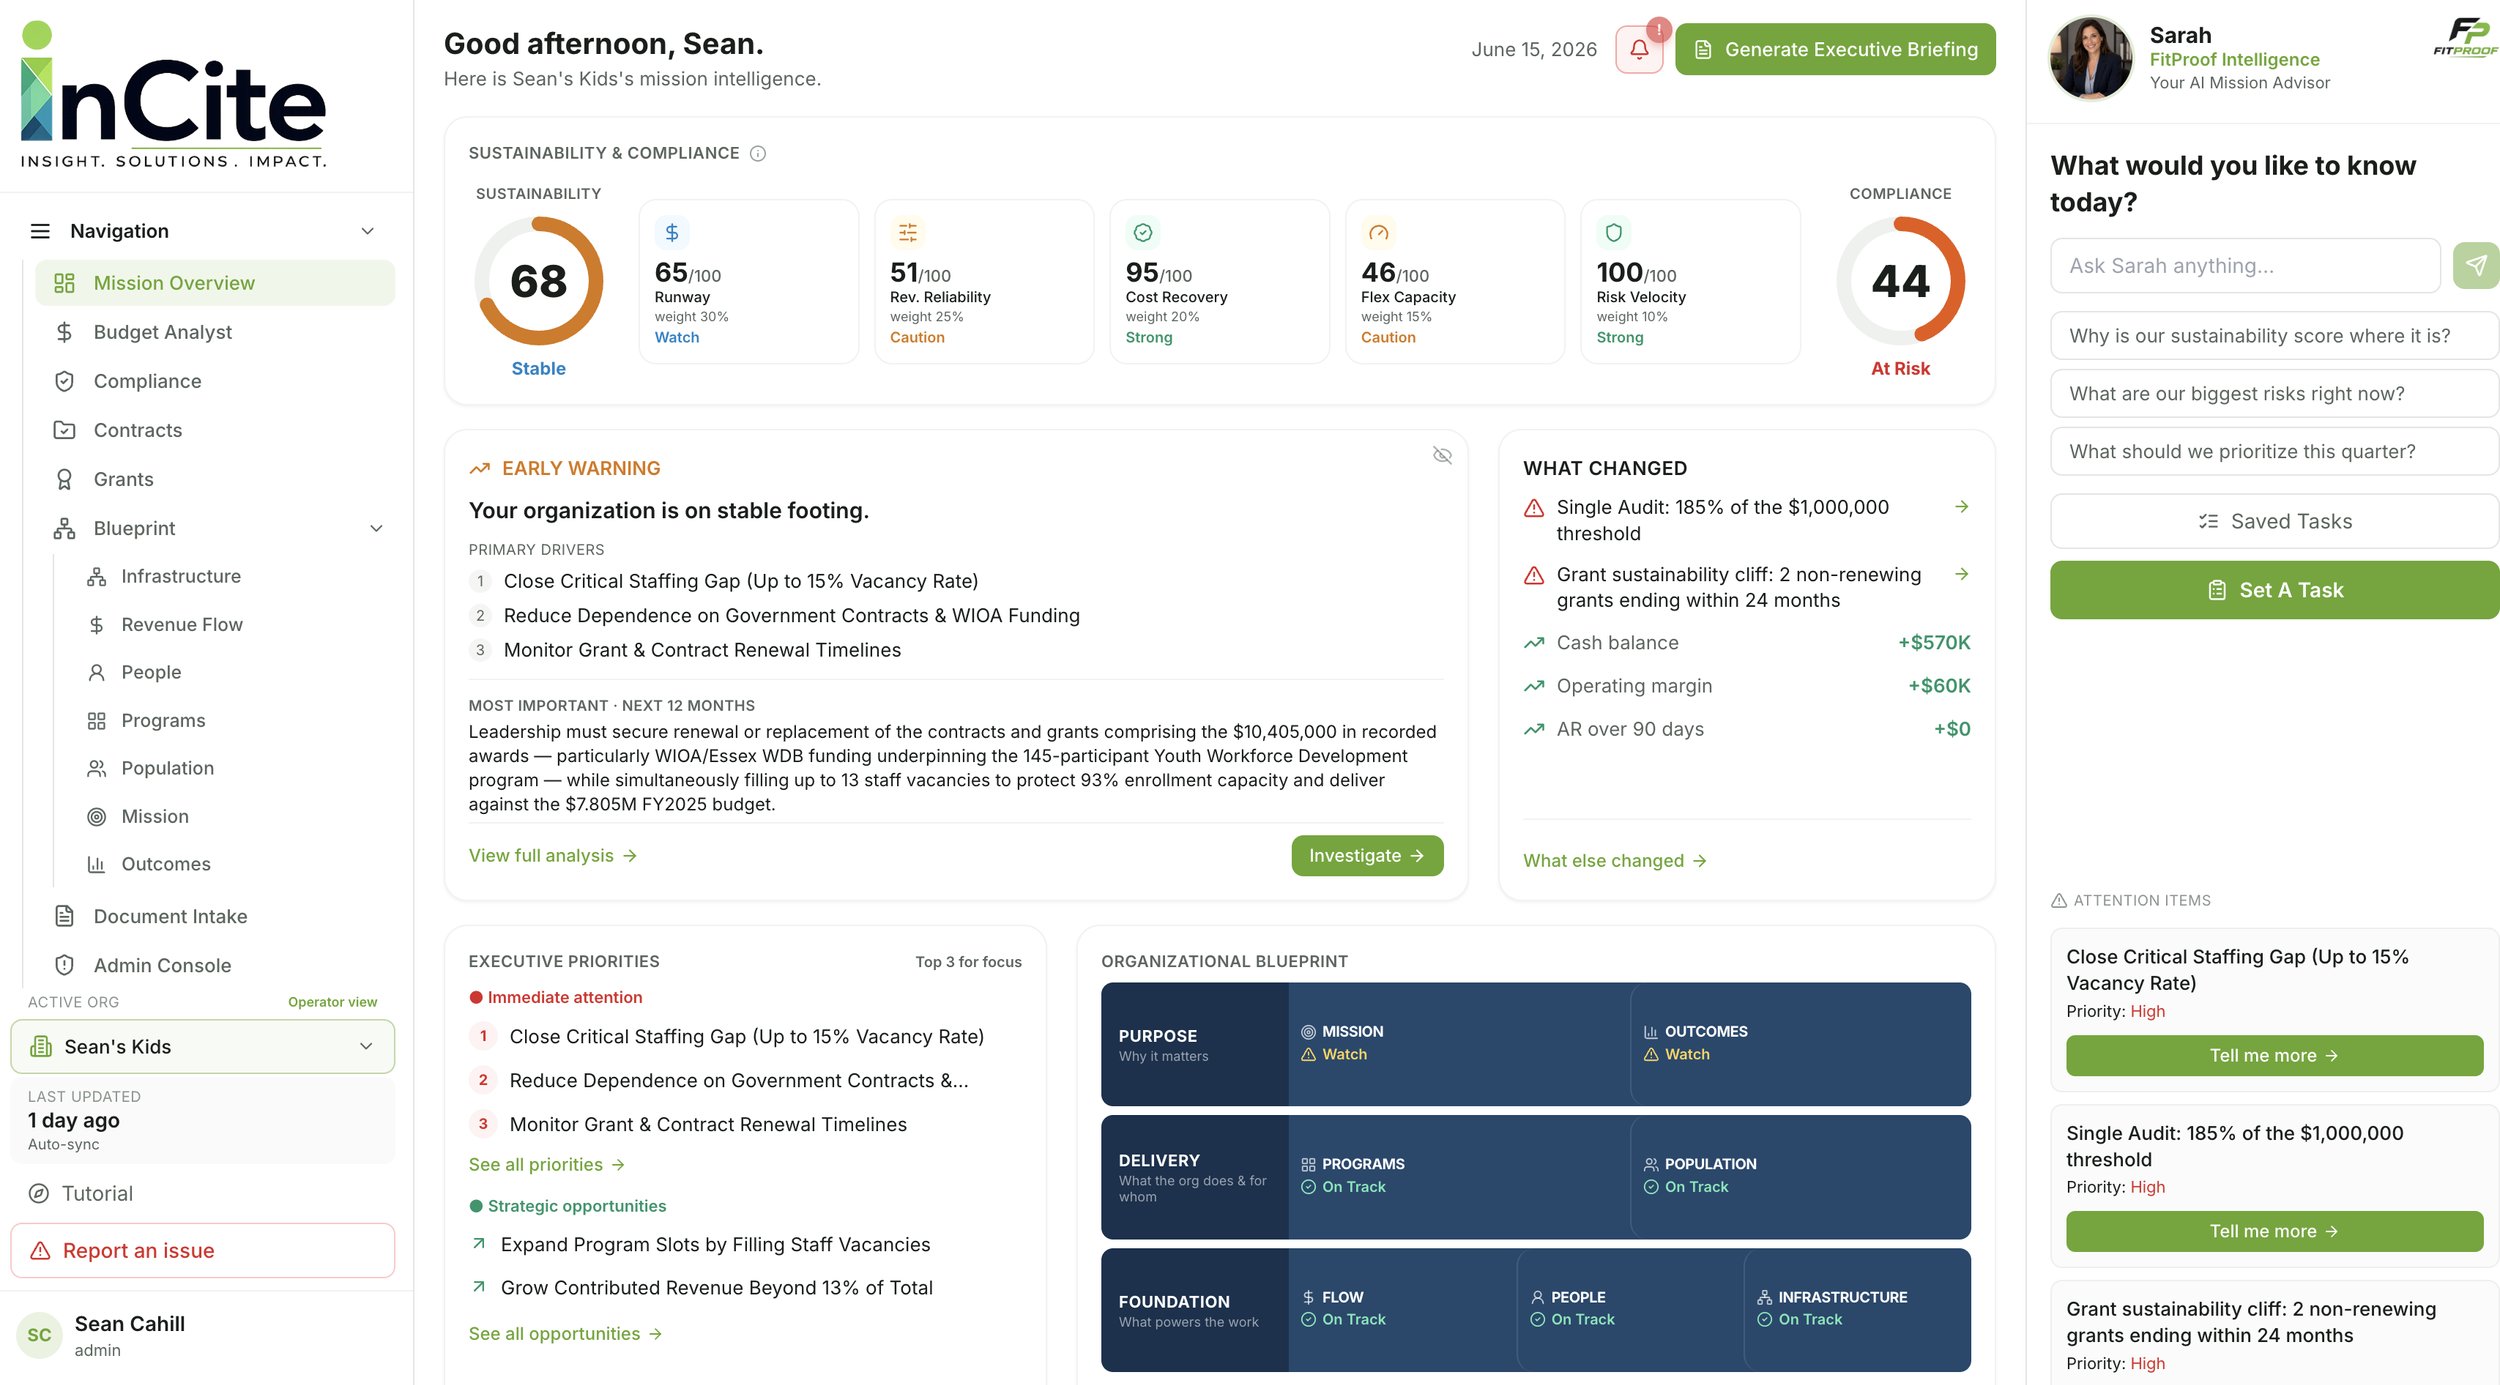Open the Sean's Kids organization dropdown
This screenshot has width=2500, height=1385.
coord(203,1046)
